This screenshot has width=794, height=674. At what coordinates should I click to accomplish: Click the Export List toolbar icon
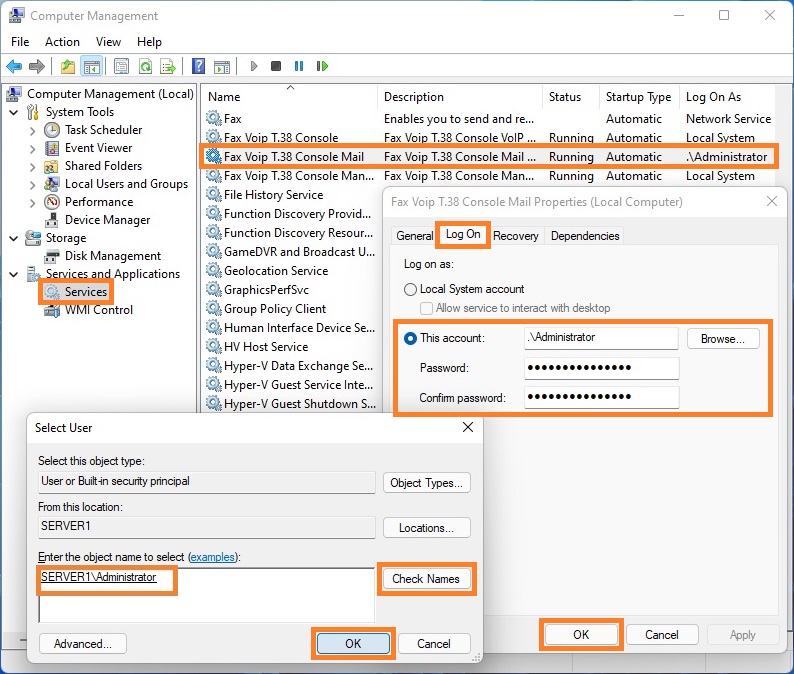tap(168, 66)
